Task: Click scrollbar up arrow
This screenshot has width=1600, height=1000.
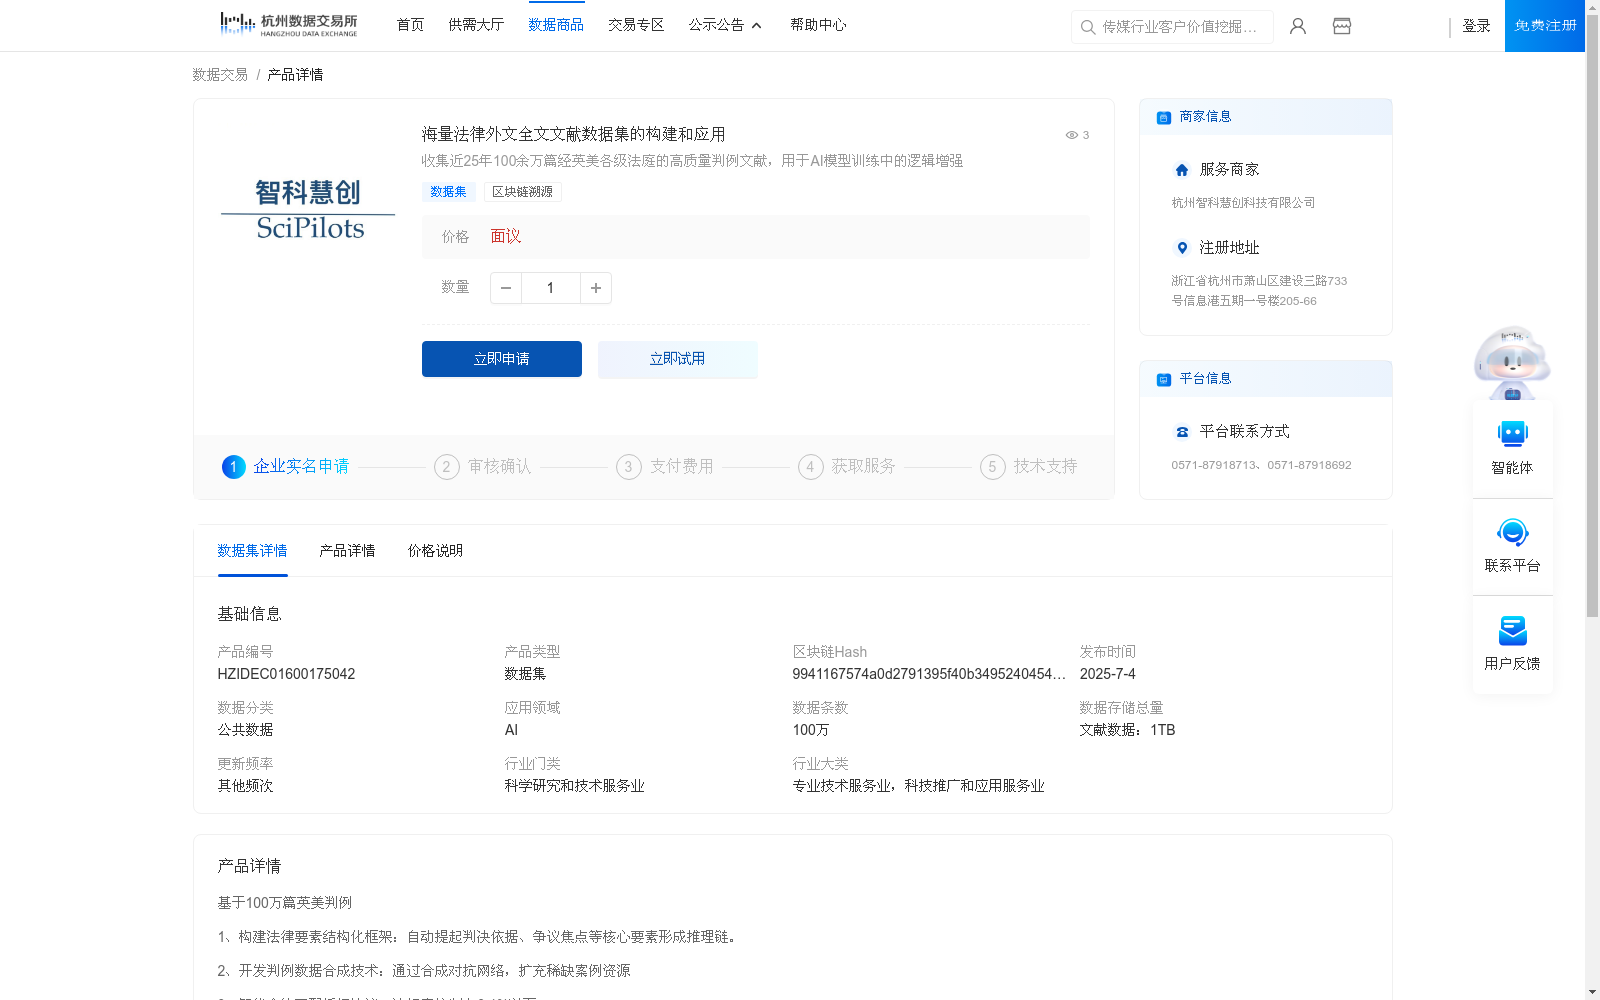Action: click(x=1592, y=7)
